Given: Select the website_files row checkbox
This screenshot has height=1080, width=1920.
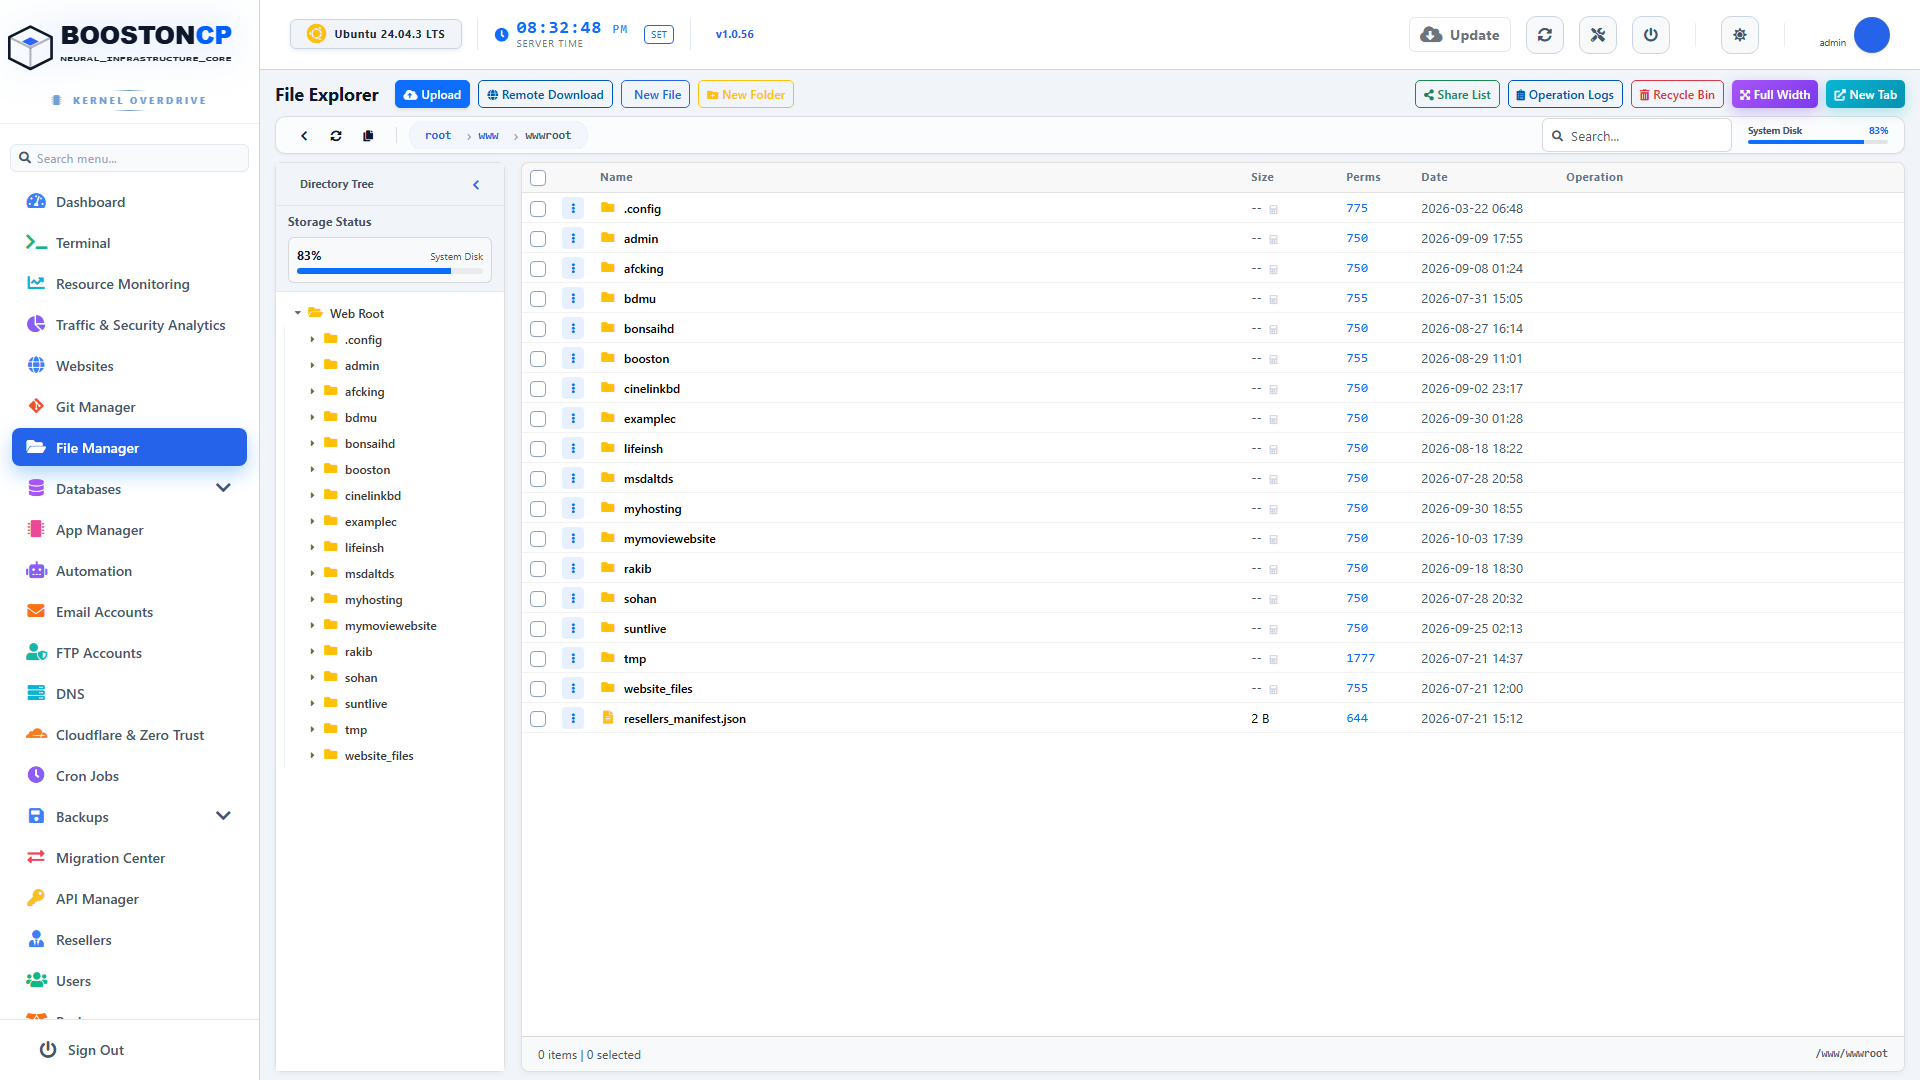Looking at the screenshot, I should pyautogui.click(x=538, y=689).
